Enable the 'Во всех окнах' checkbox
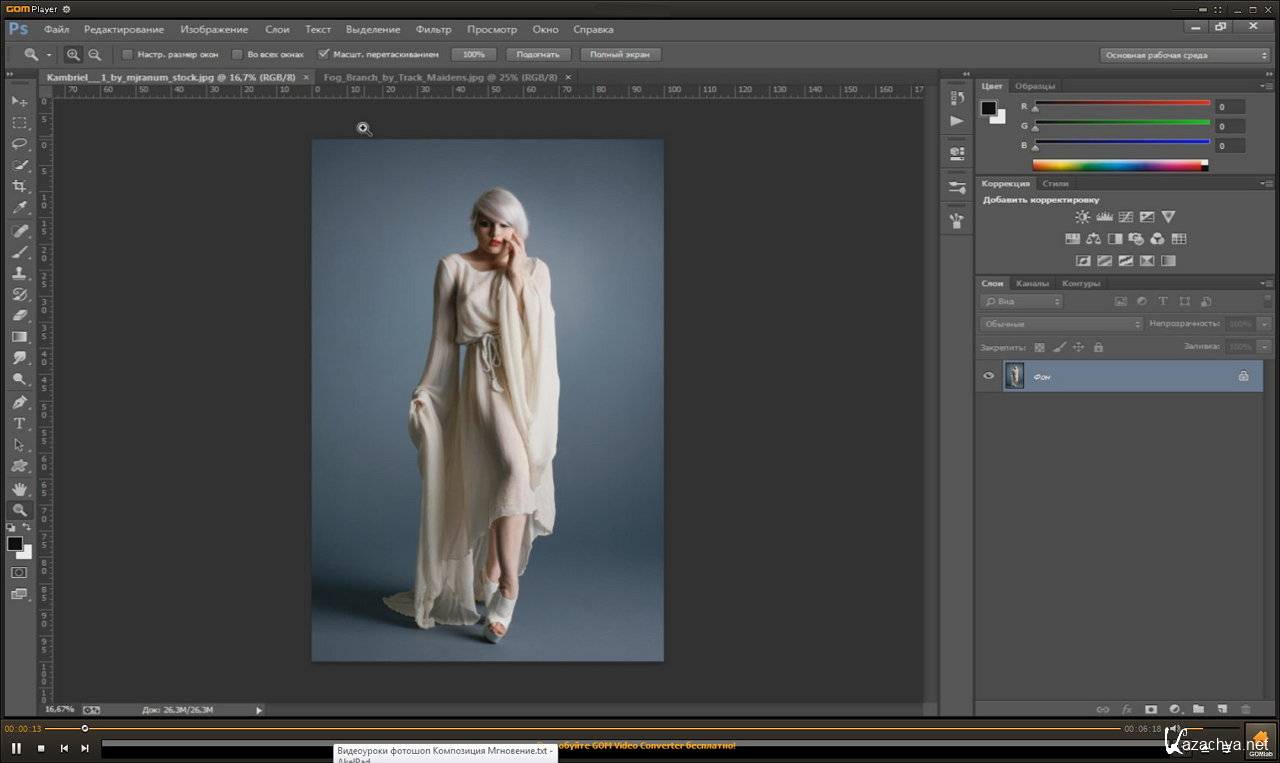1280x763 pixels. pyautogui.click(x=237, y=55)
